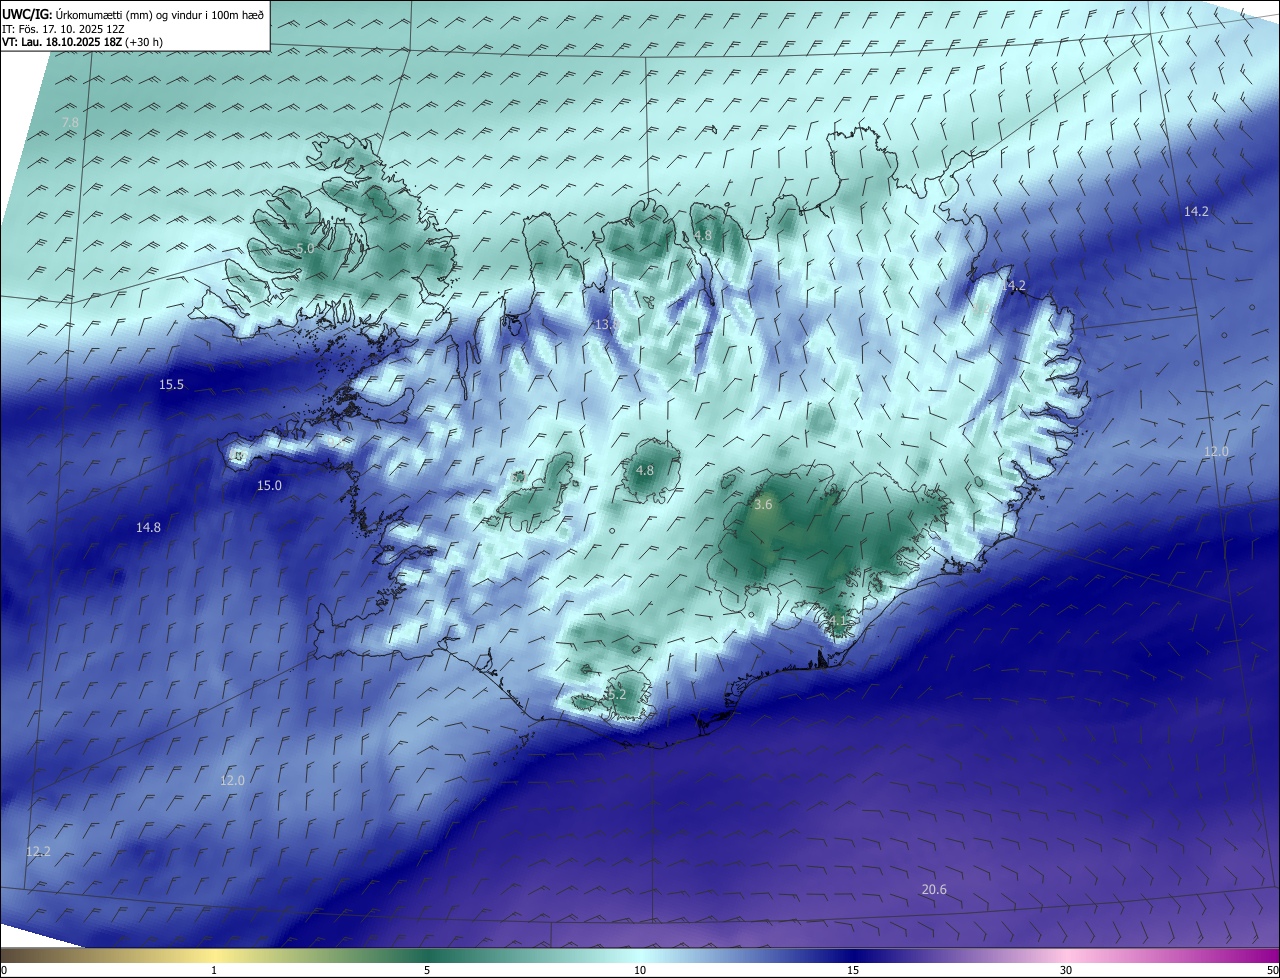This screenshot has width=1280, height=978.
Task: Click the 3.6 value on Vatnajökull glacier
Action: (x=763, y=505)
